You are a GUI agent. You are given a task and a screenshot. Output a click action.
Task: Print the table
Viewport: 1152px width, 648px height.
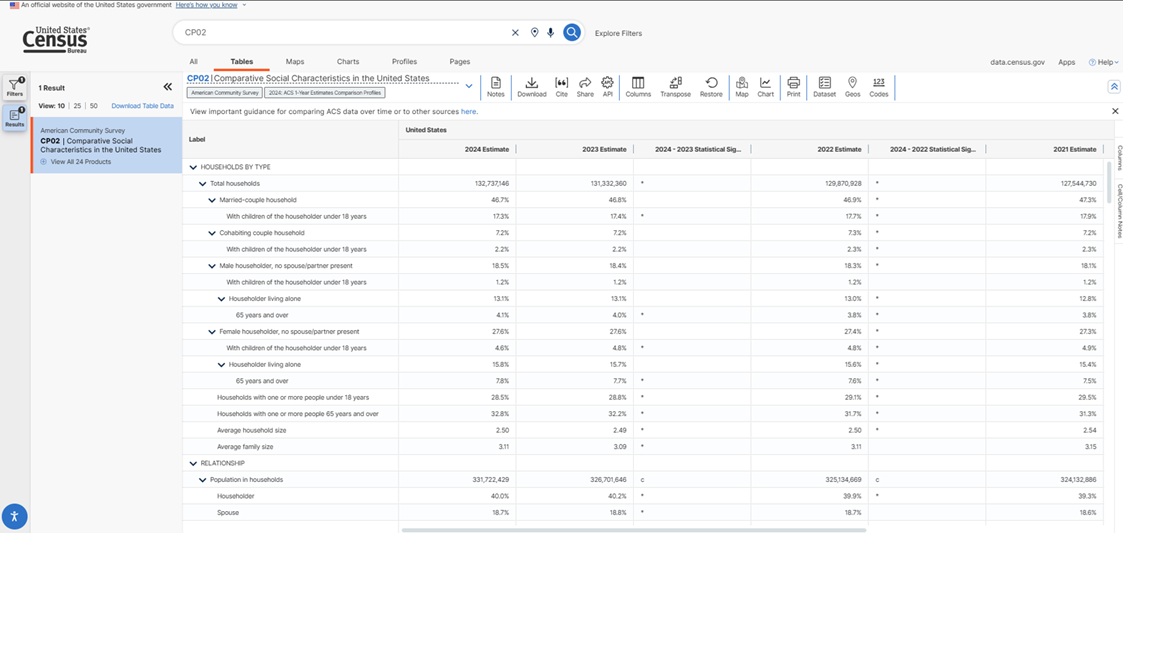(793, 87)
